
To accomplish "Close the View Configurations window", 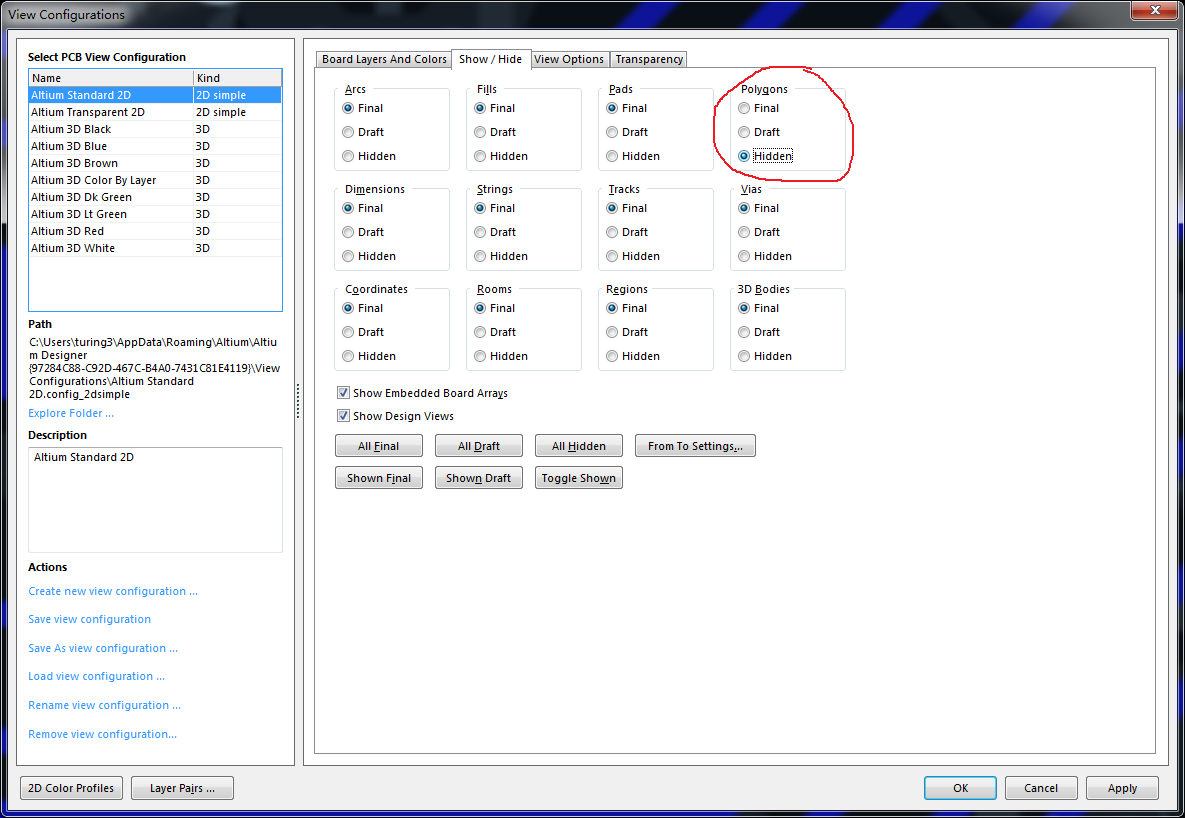I will tap(1156, 10).
